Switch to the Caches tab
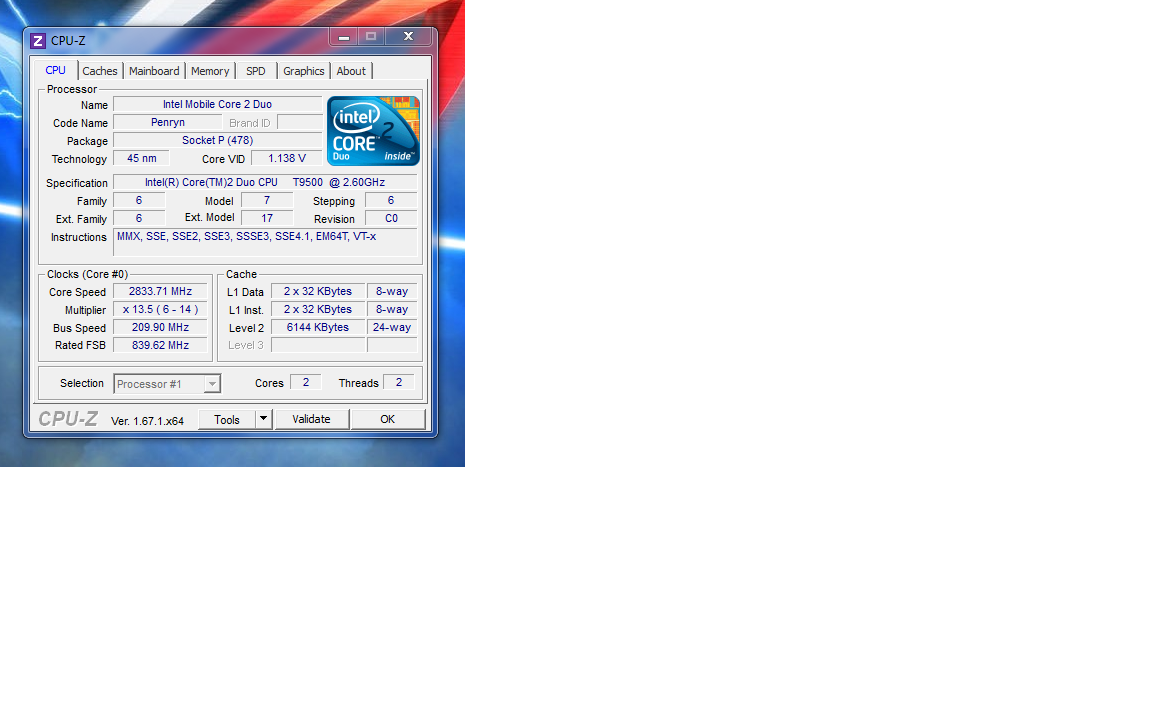Viewport: 1152px width, 720px height. coord(100,71)
